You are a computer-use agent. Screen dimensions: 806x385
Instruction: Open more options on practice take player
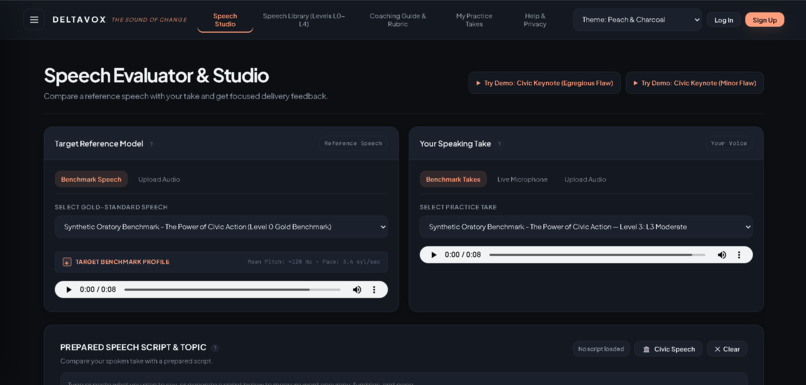pyautogui.click(x=739, y=255)
